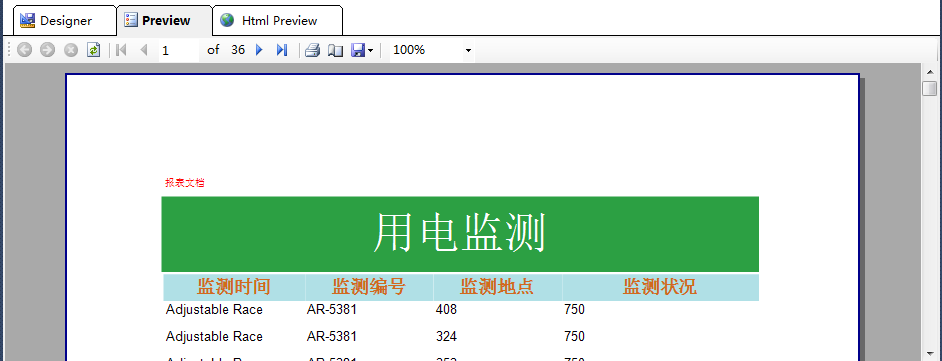Click the value 408
This screenshot has width=942, height=361.
click(446, 310)
